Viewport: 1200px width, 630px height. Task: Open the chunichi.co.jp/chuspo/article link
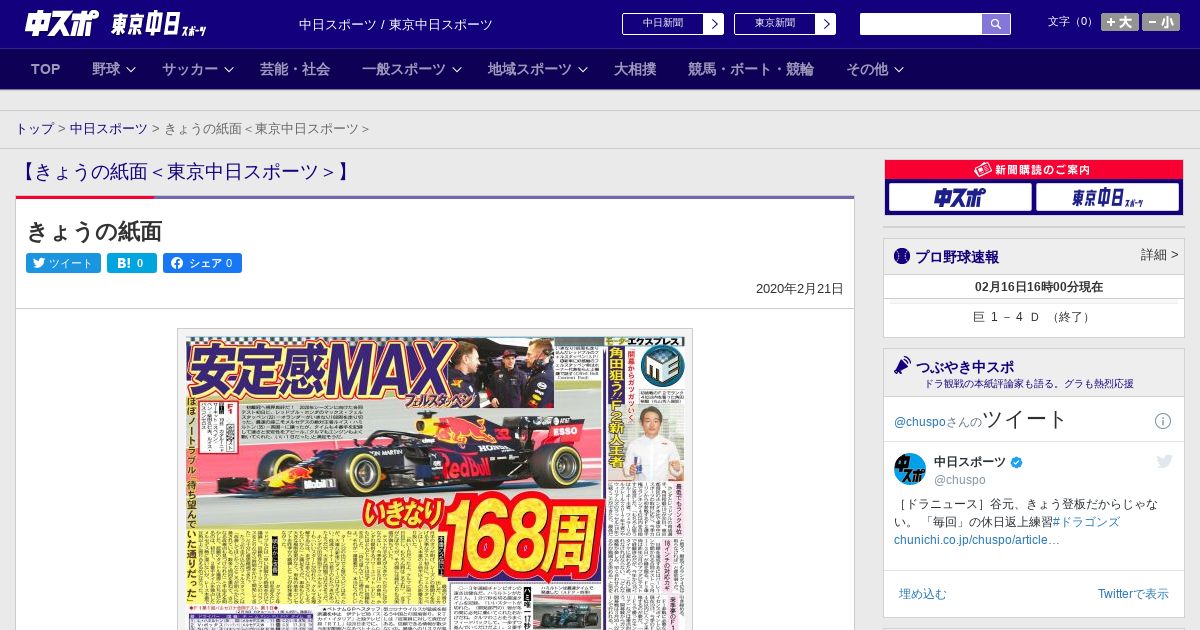[977, 540]
